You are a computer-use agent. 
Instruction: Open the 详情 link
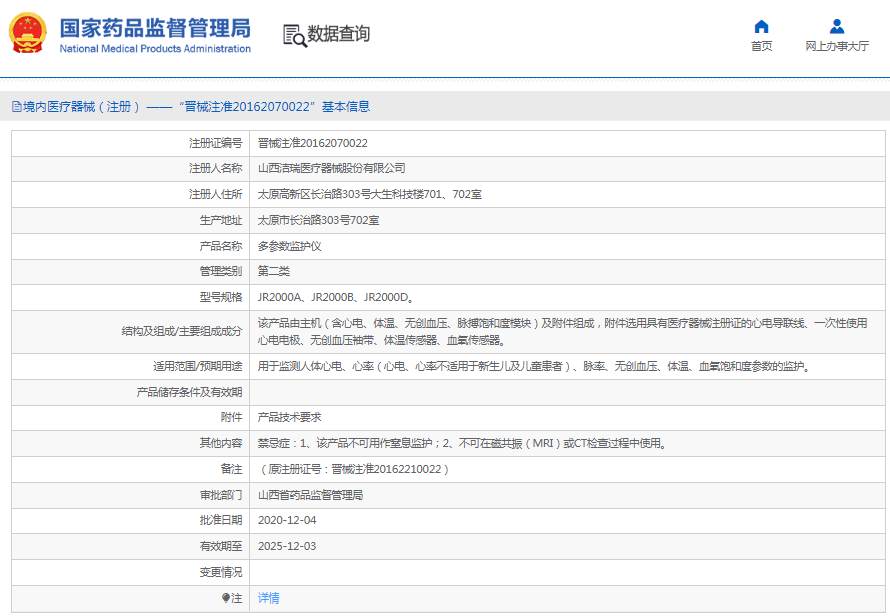268,598
